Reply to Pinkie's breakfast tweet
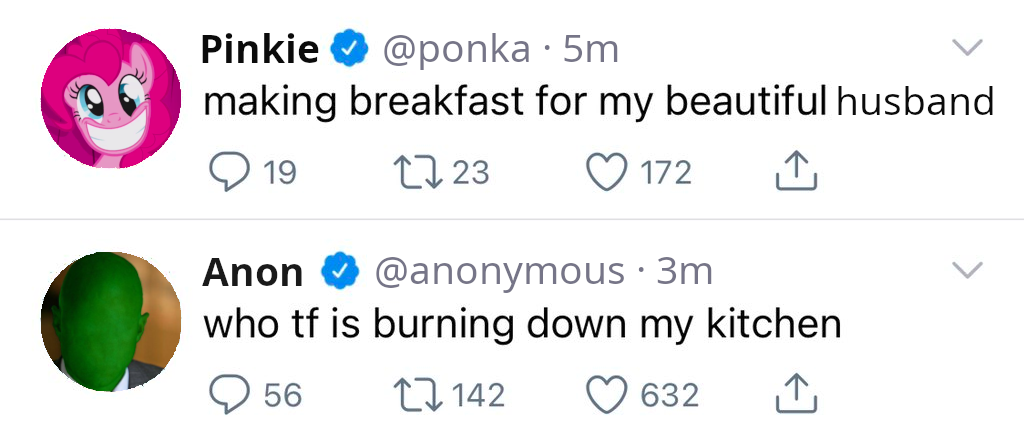The height and width of the screenshot is (432, 1024). 227,173
